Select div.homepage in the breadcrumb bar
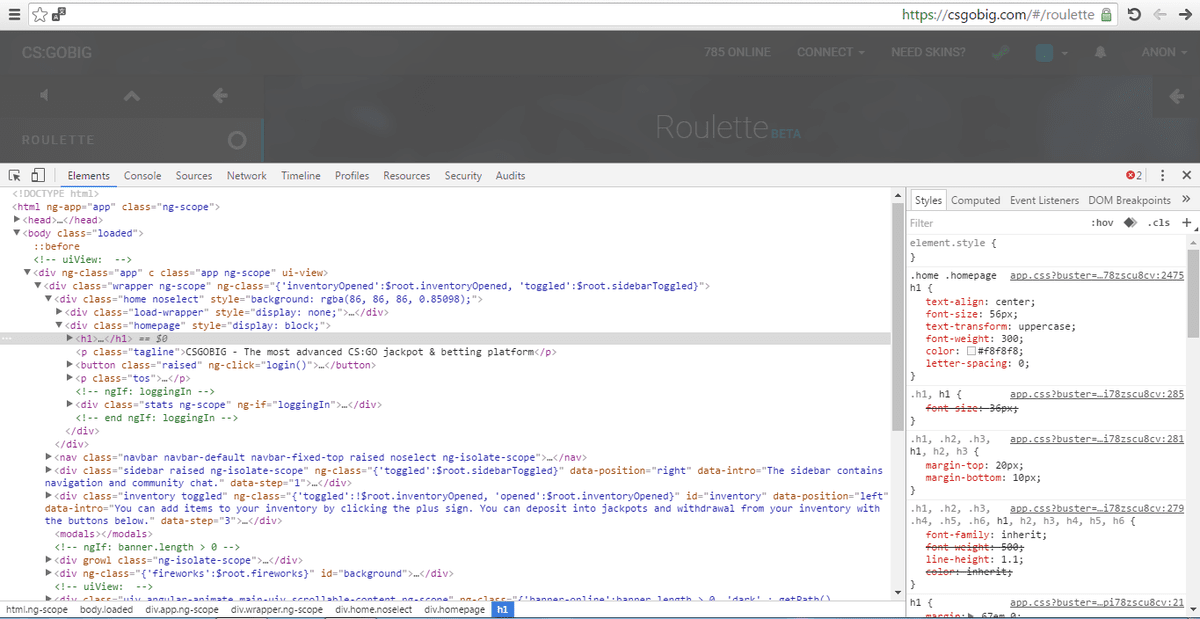1200x619 pixels. [x=455, y=609]
